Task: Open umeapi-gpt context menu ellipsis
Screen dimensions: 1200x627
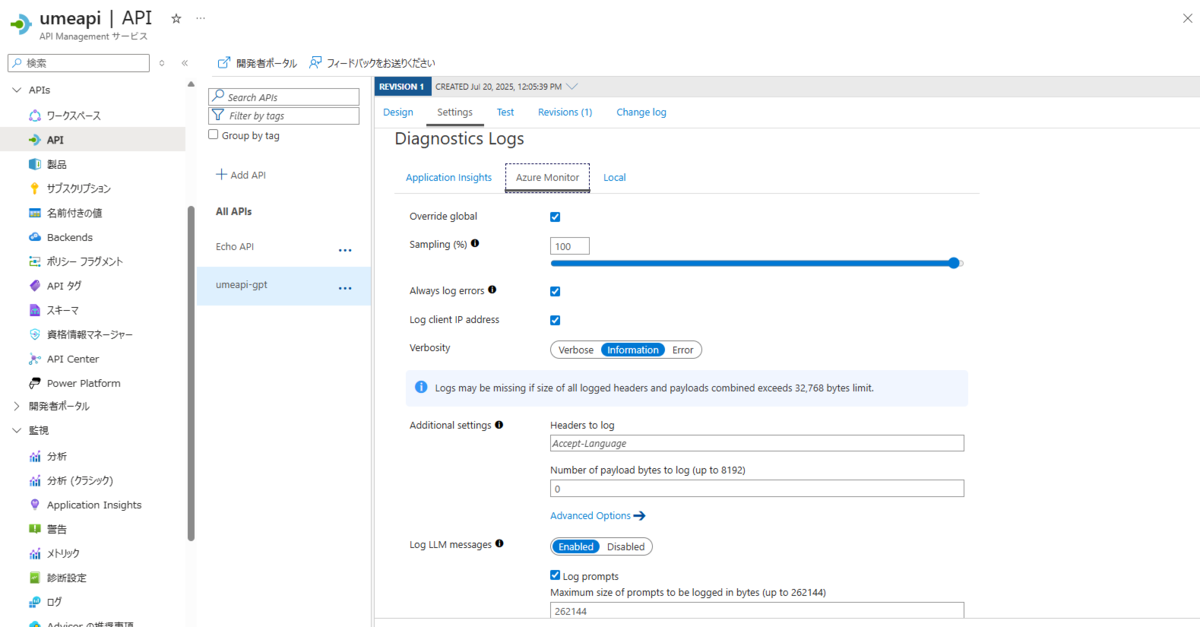Action: coord(345,288)
